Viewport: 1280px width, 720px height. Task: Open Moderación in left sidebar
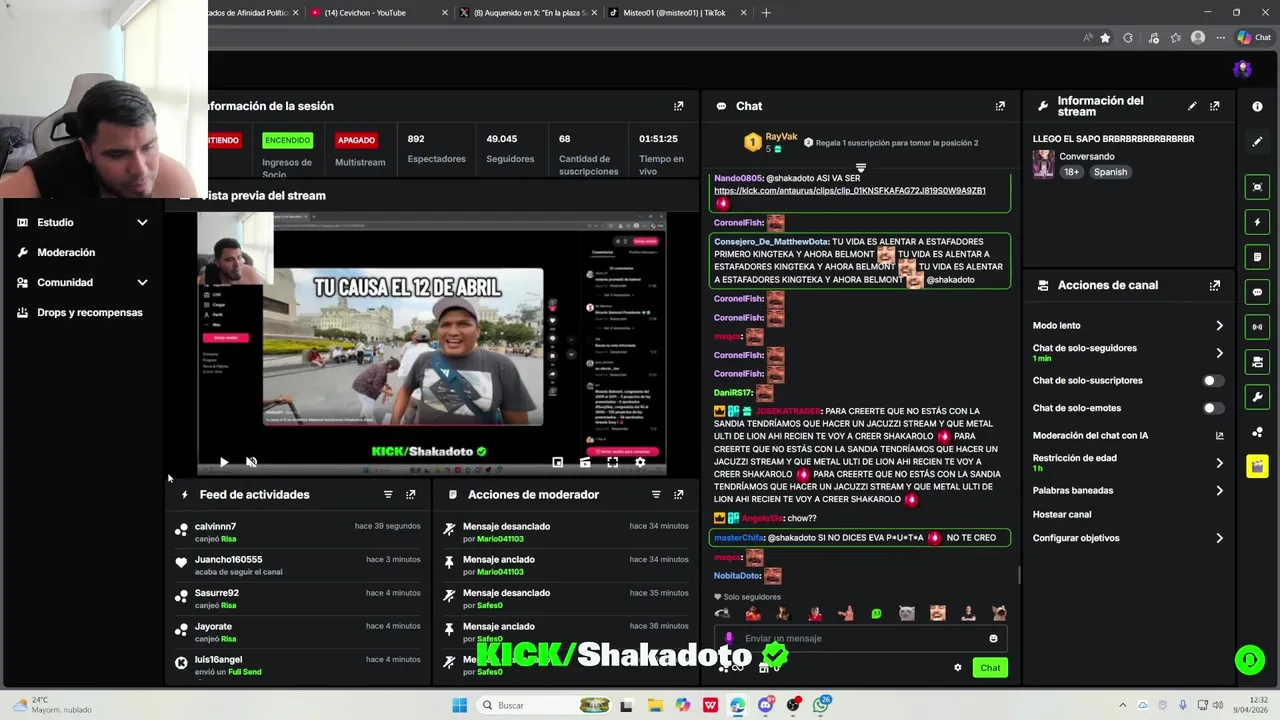66,253
